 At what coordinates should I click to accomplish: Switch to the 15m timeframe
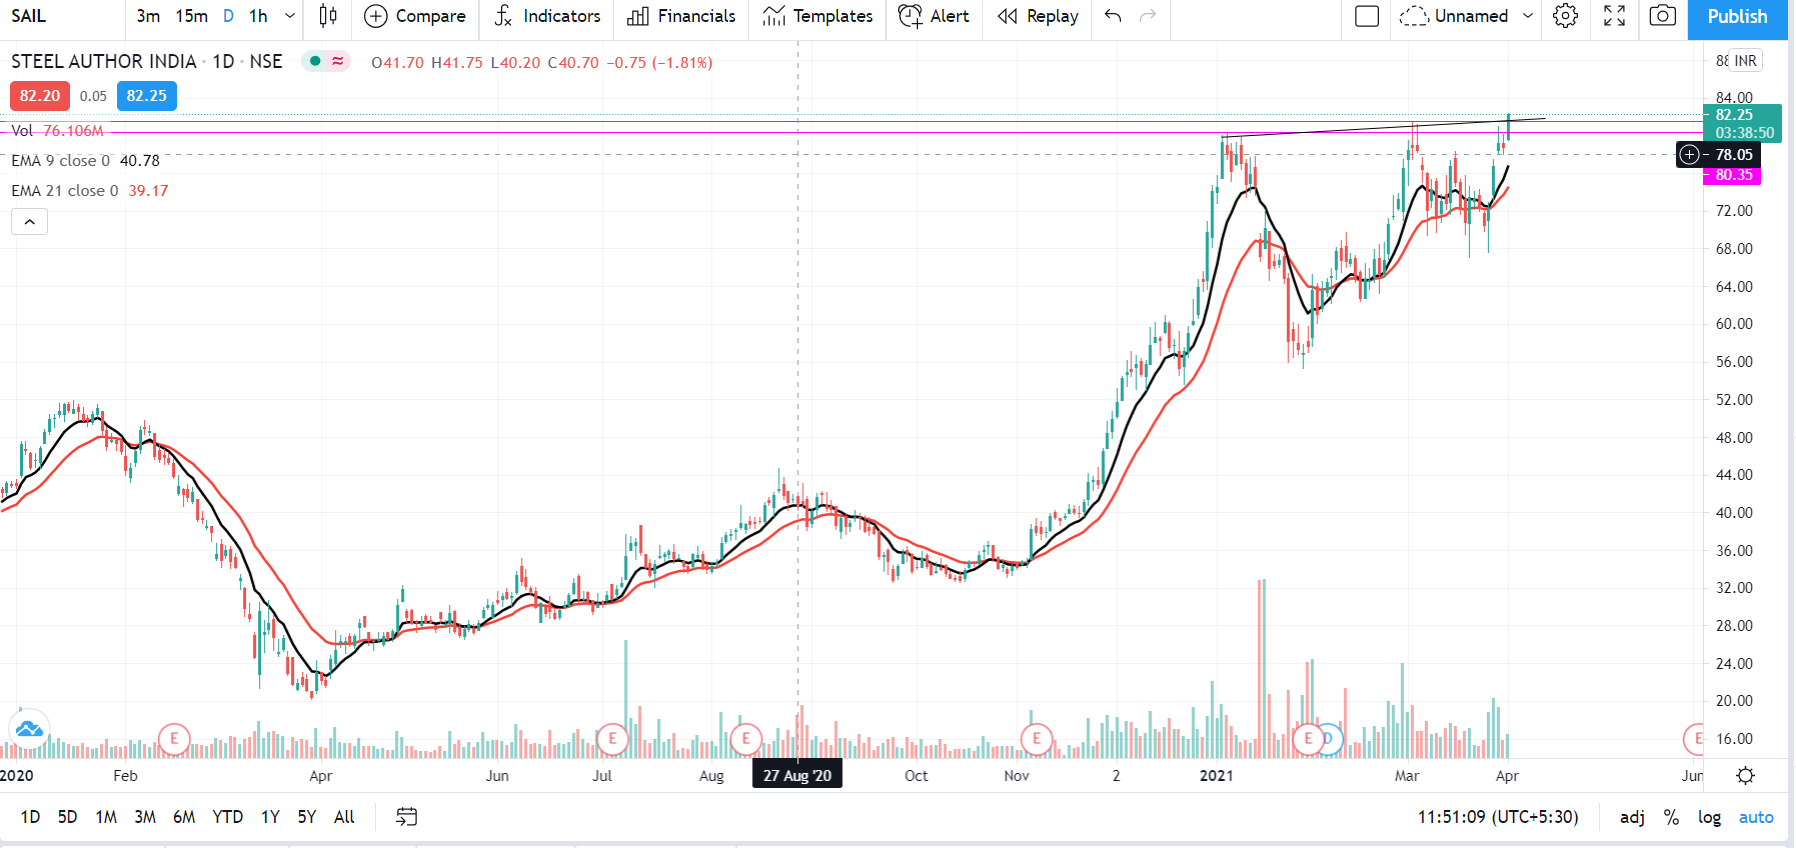pos(191,16)
